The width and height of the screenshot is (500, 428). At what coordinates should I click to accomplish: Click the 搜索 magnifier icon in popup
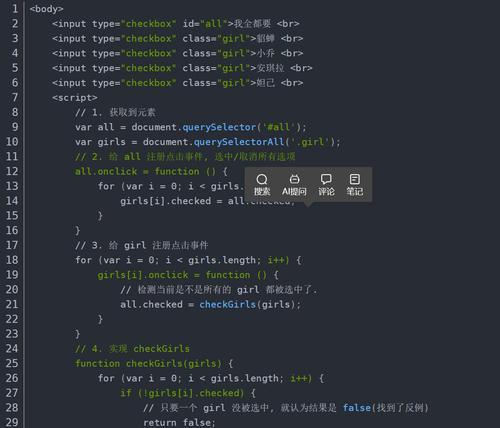coord(262,180)
